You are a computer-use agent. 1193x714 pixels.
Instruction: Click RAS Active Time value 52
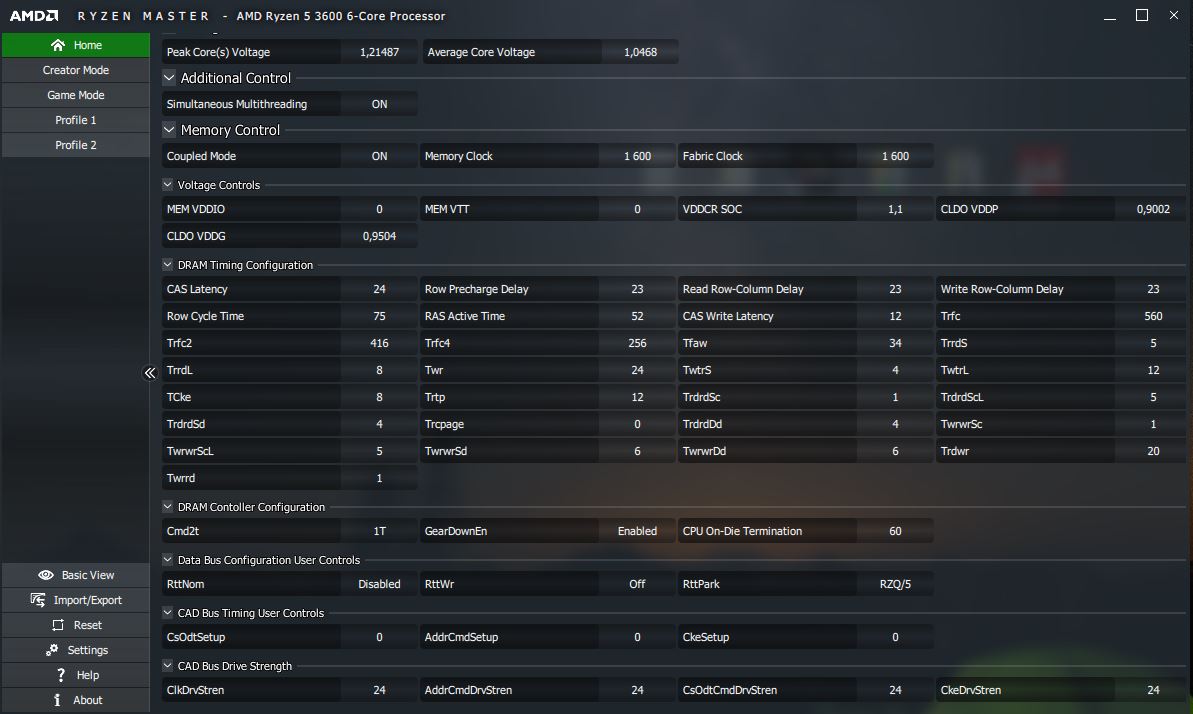(x=637, y=316)
